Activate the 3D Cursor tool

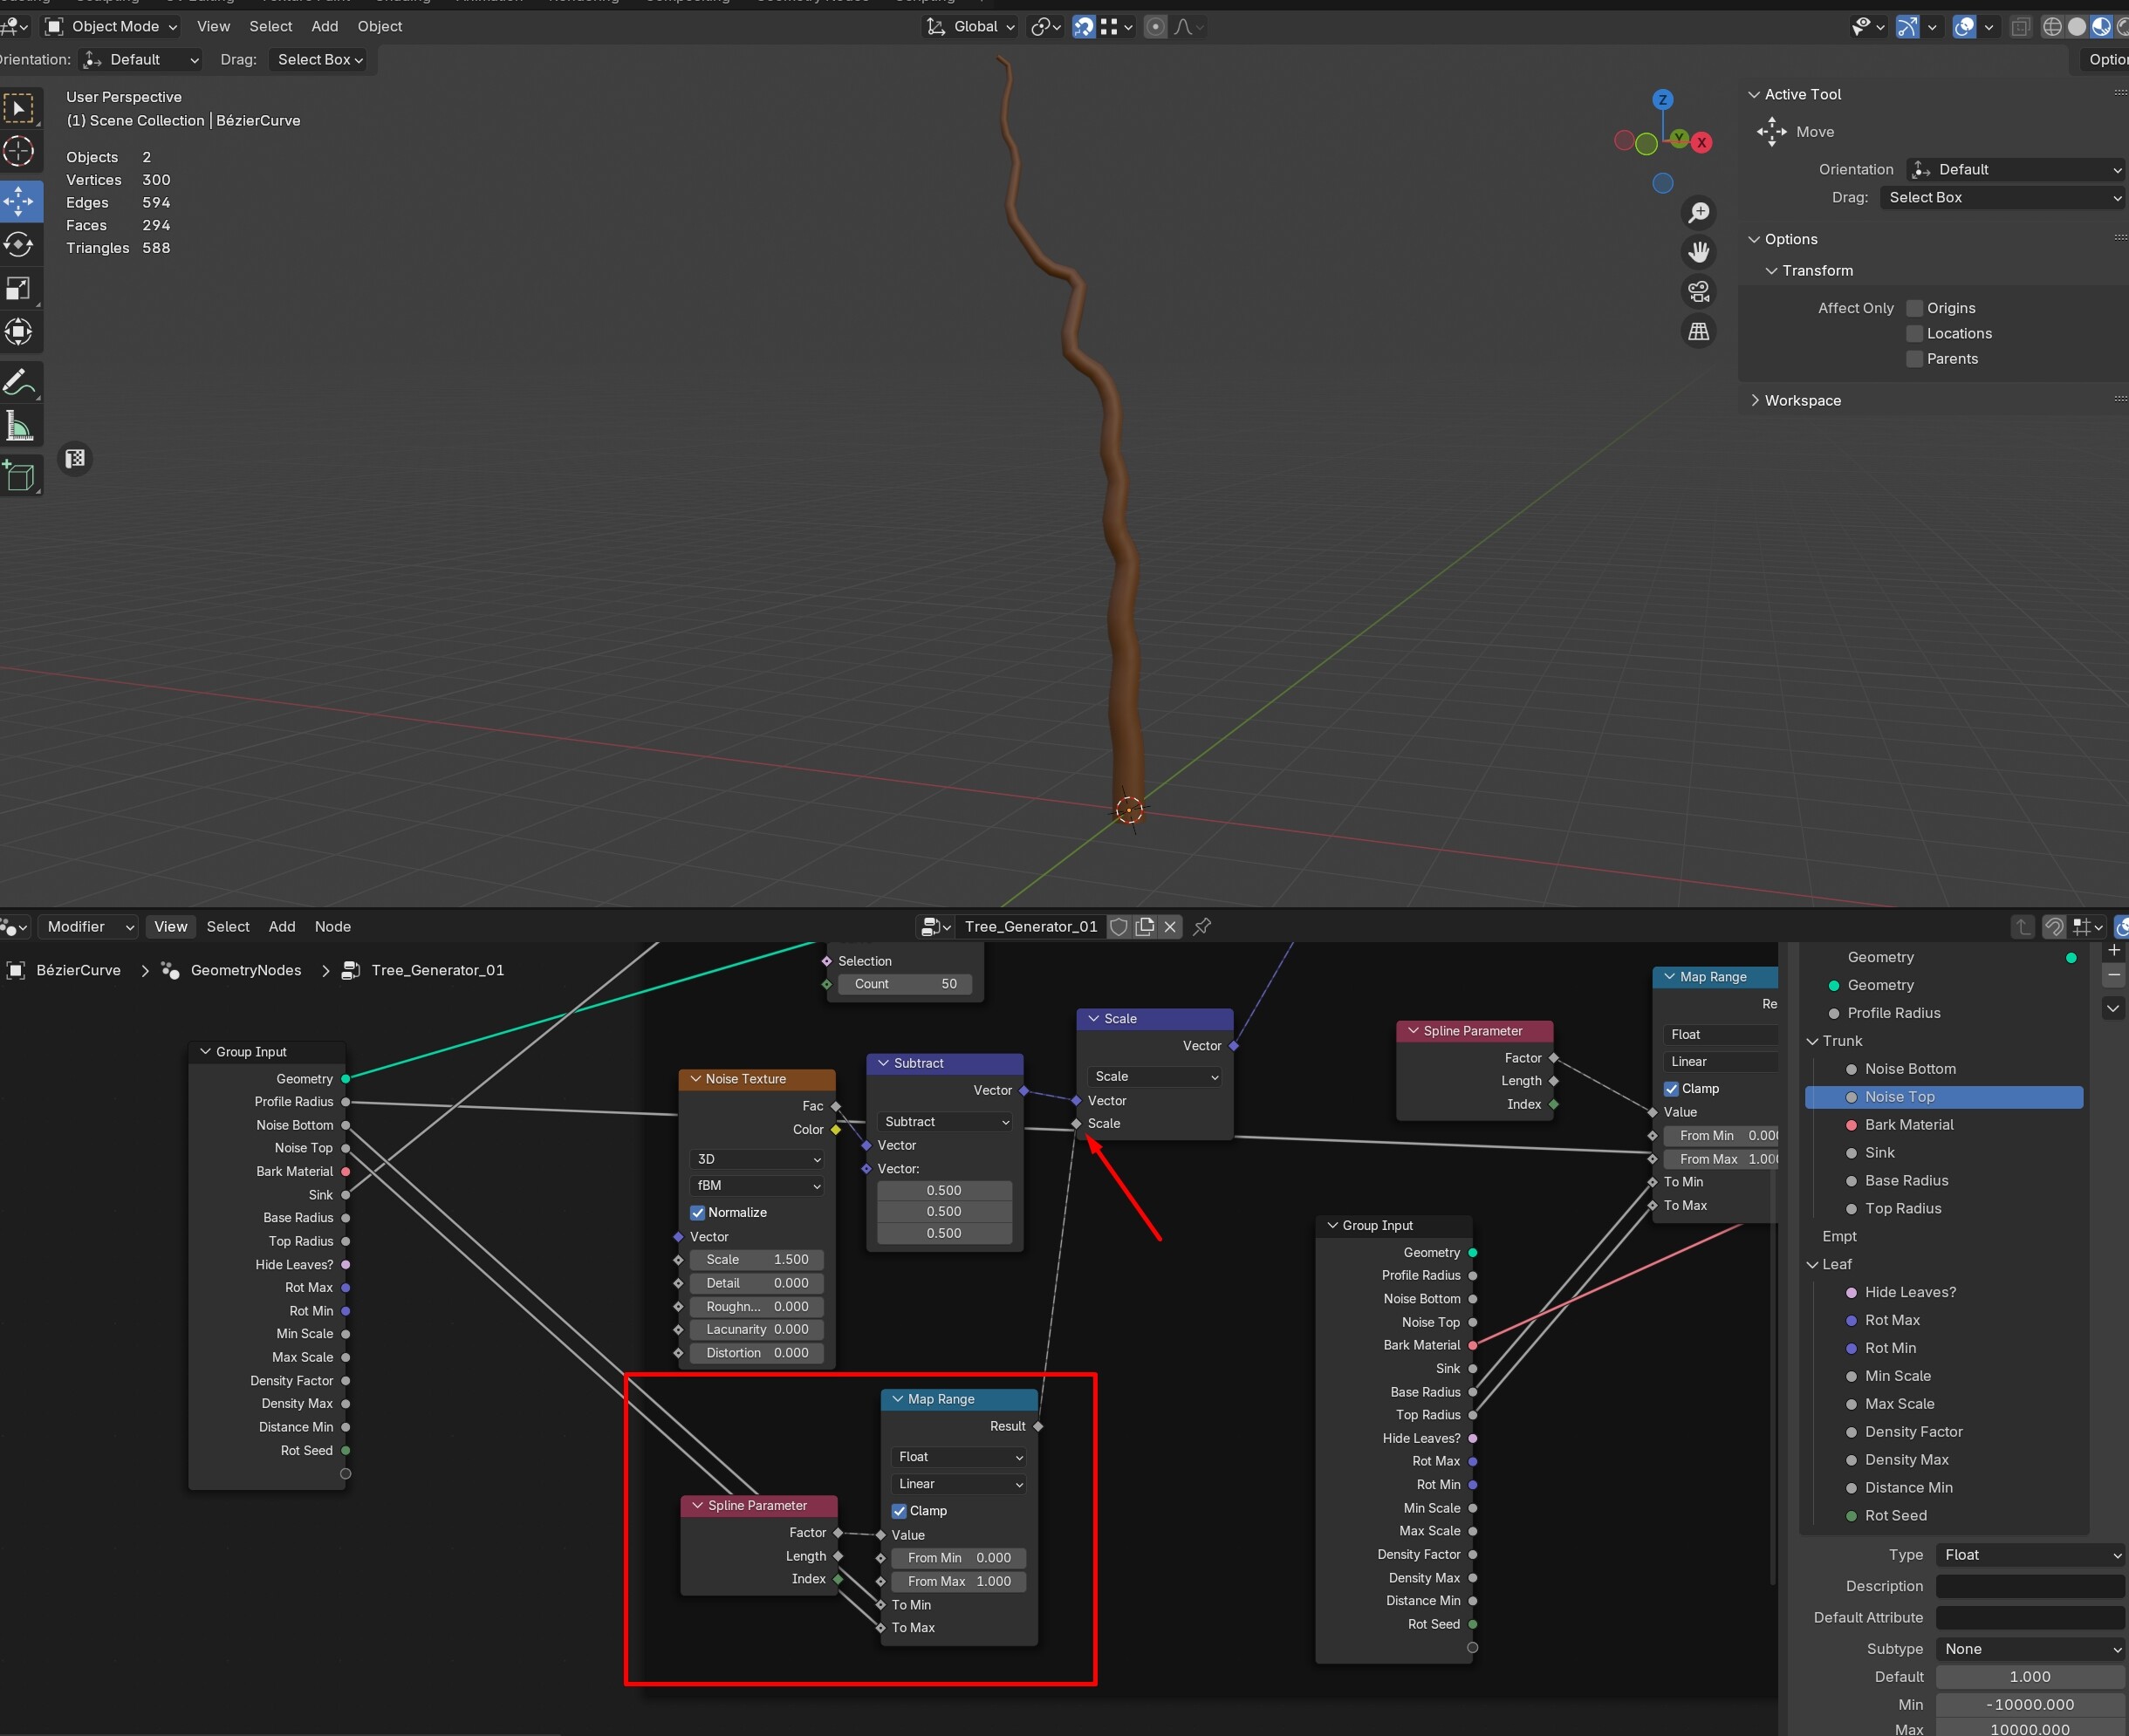pyautogui.click(x=19, y=152)
